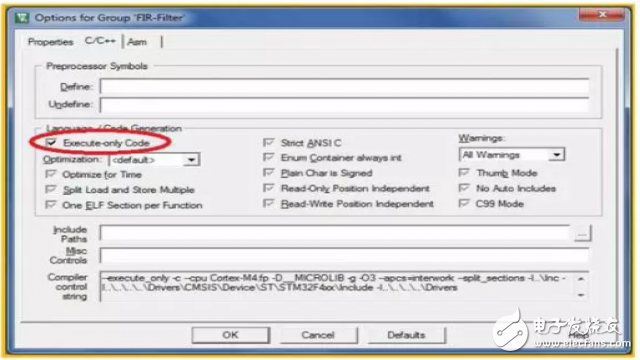Viewport: 640px width, 360px height.
Task: Browse include paths with the ellipsis button
Action: coord(582,234)
